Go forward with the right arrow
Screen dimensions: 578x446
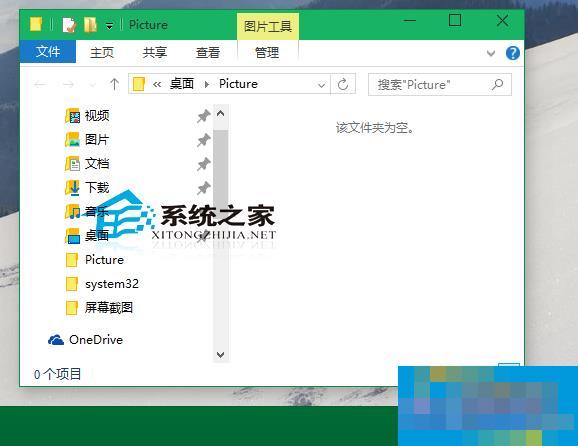pos(69,85)
